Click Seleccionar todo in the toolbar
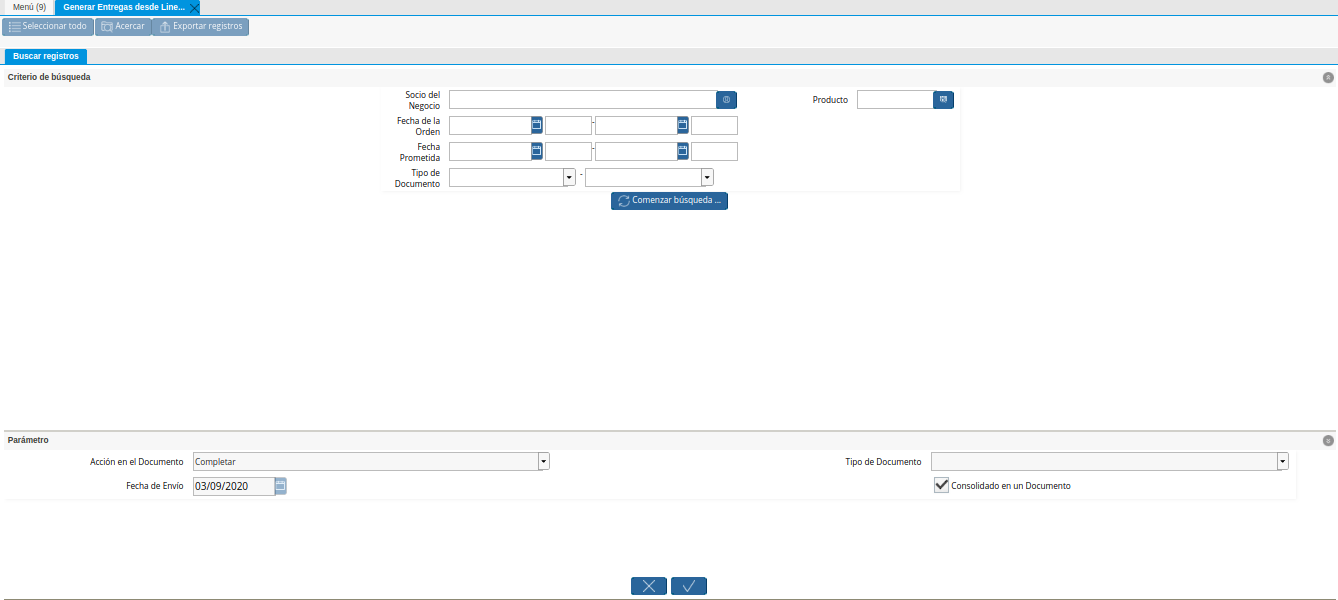This screenshot has height=600, width=1338. tap(47, 26)
